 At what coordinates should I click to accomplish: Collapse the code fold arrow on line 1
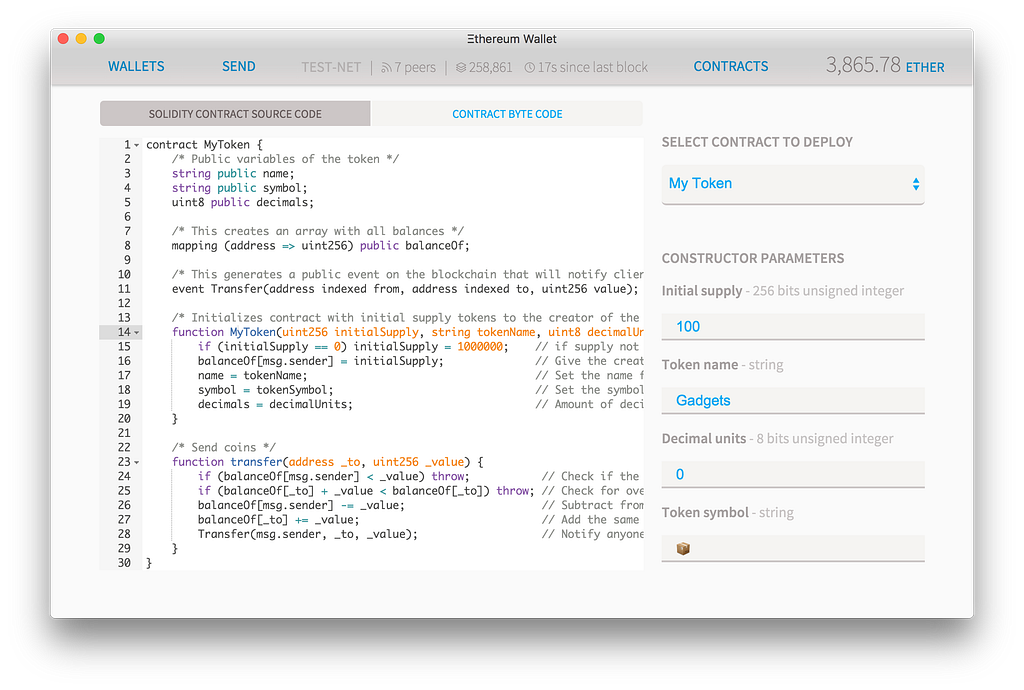click(136, 145)
